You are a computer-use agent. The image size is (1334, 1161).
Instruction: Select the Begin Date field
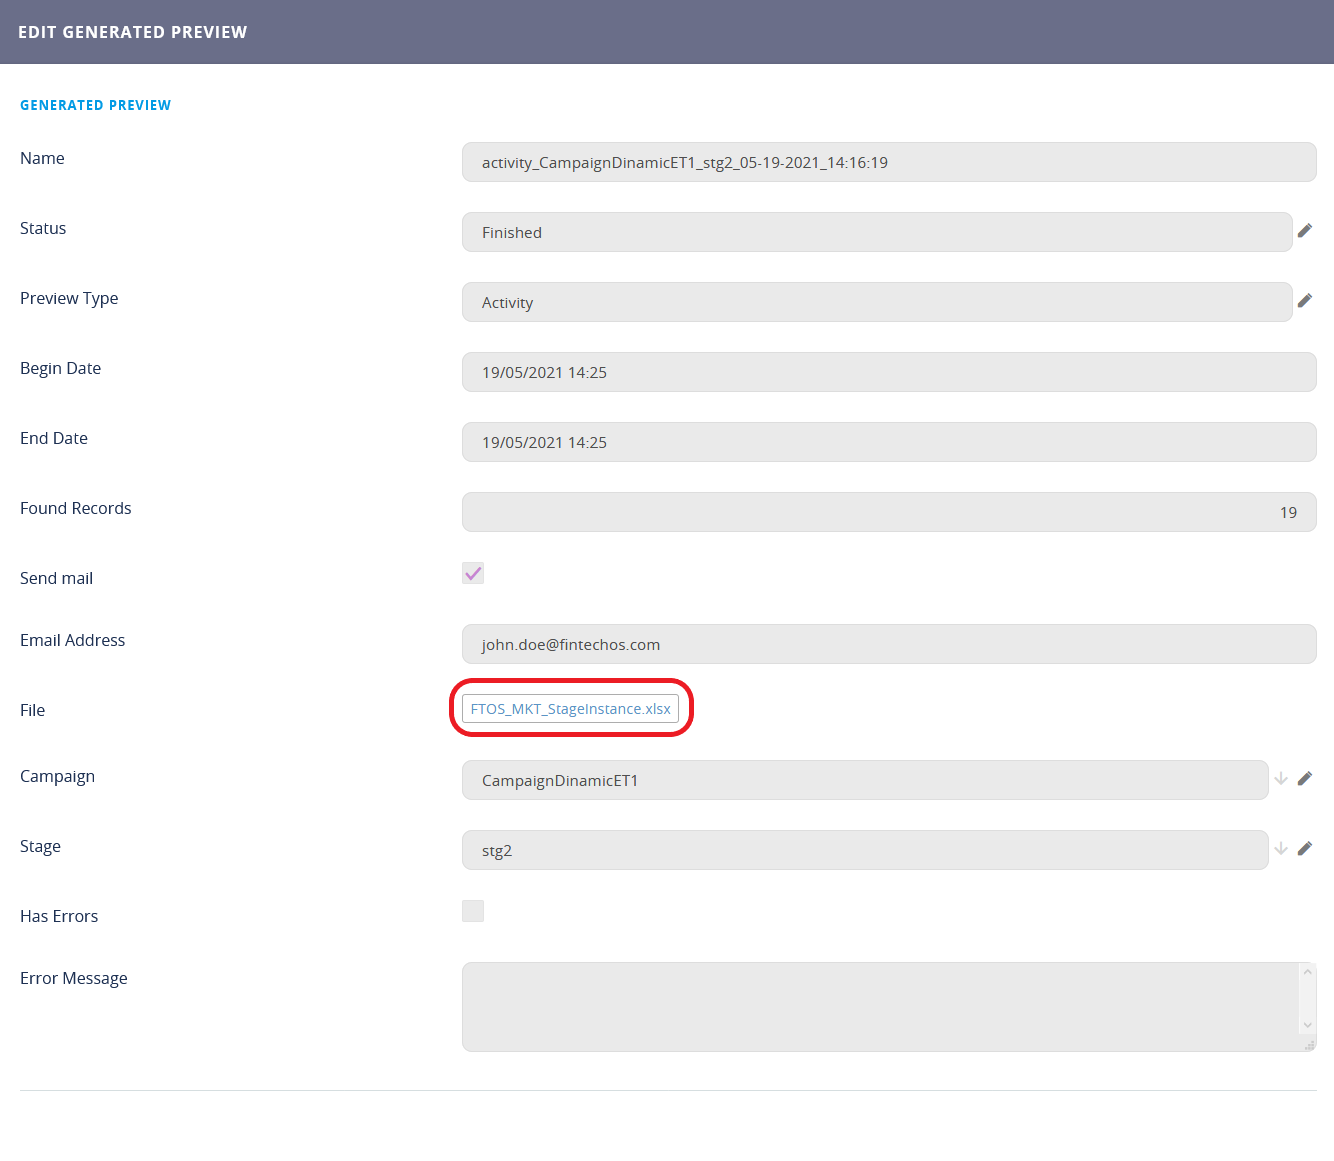tap(888, 372)
